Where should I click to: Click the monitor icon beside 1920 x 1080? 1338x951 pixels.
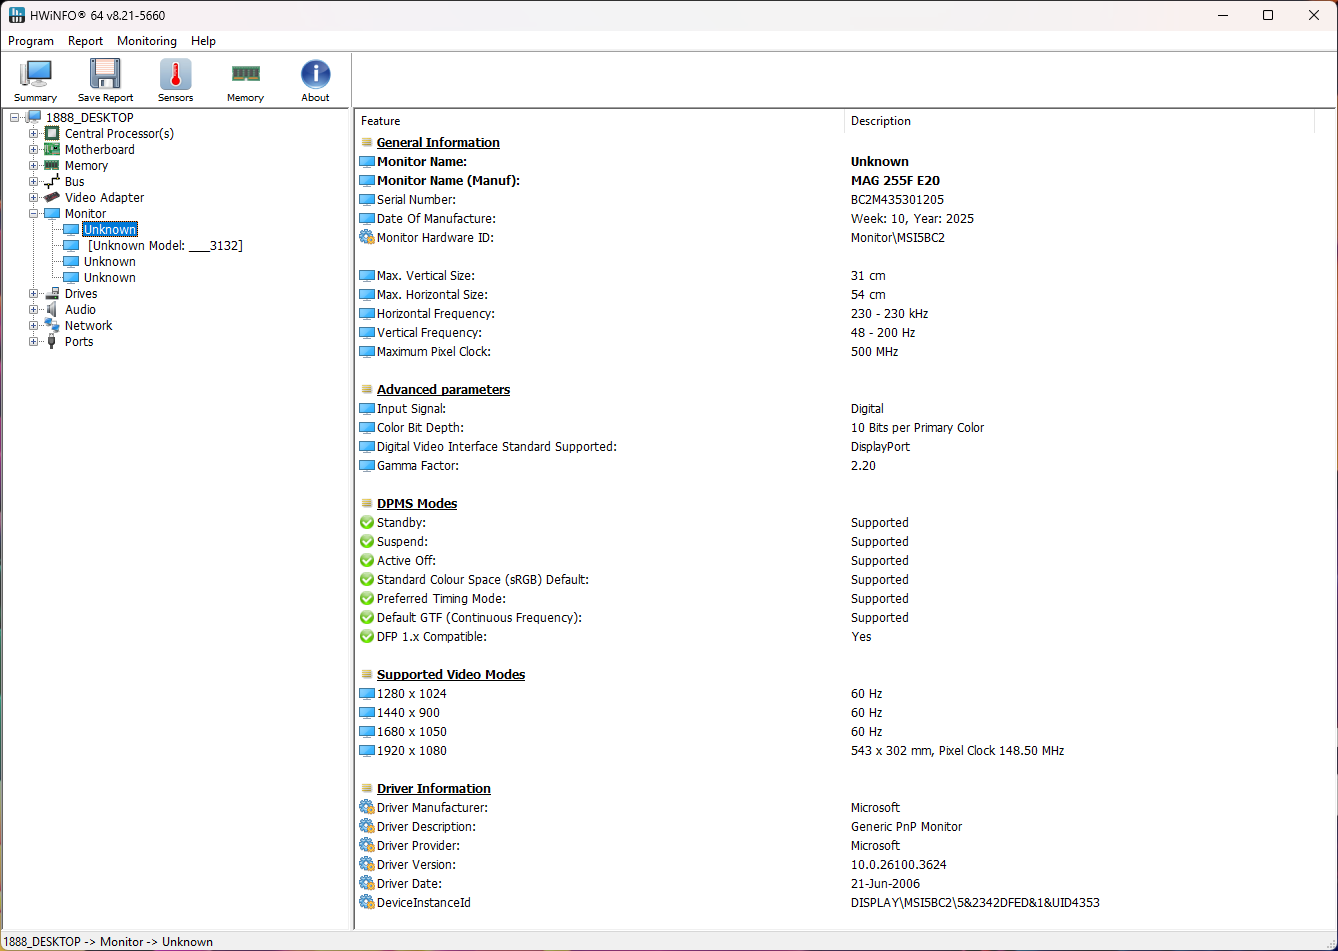coord(367,751)
